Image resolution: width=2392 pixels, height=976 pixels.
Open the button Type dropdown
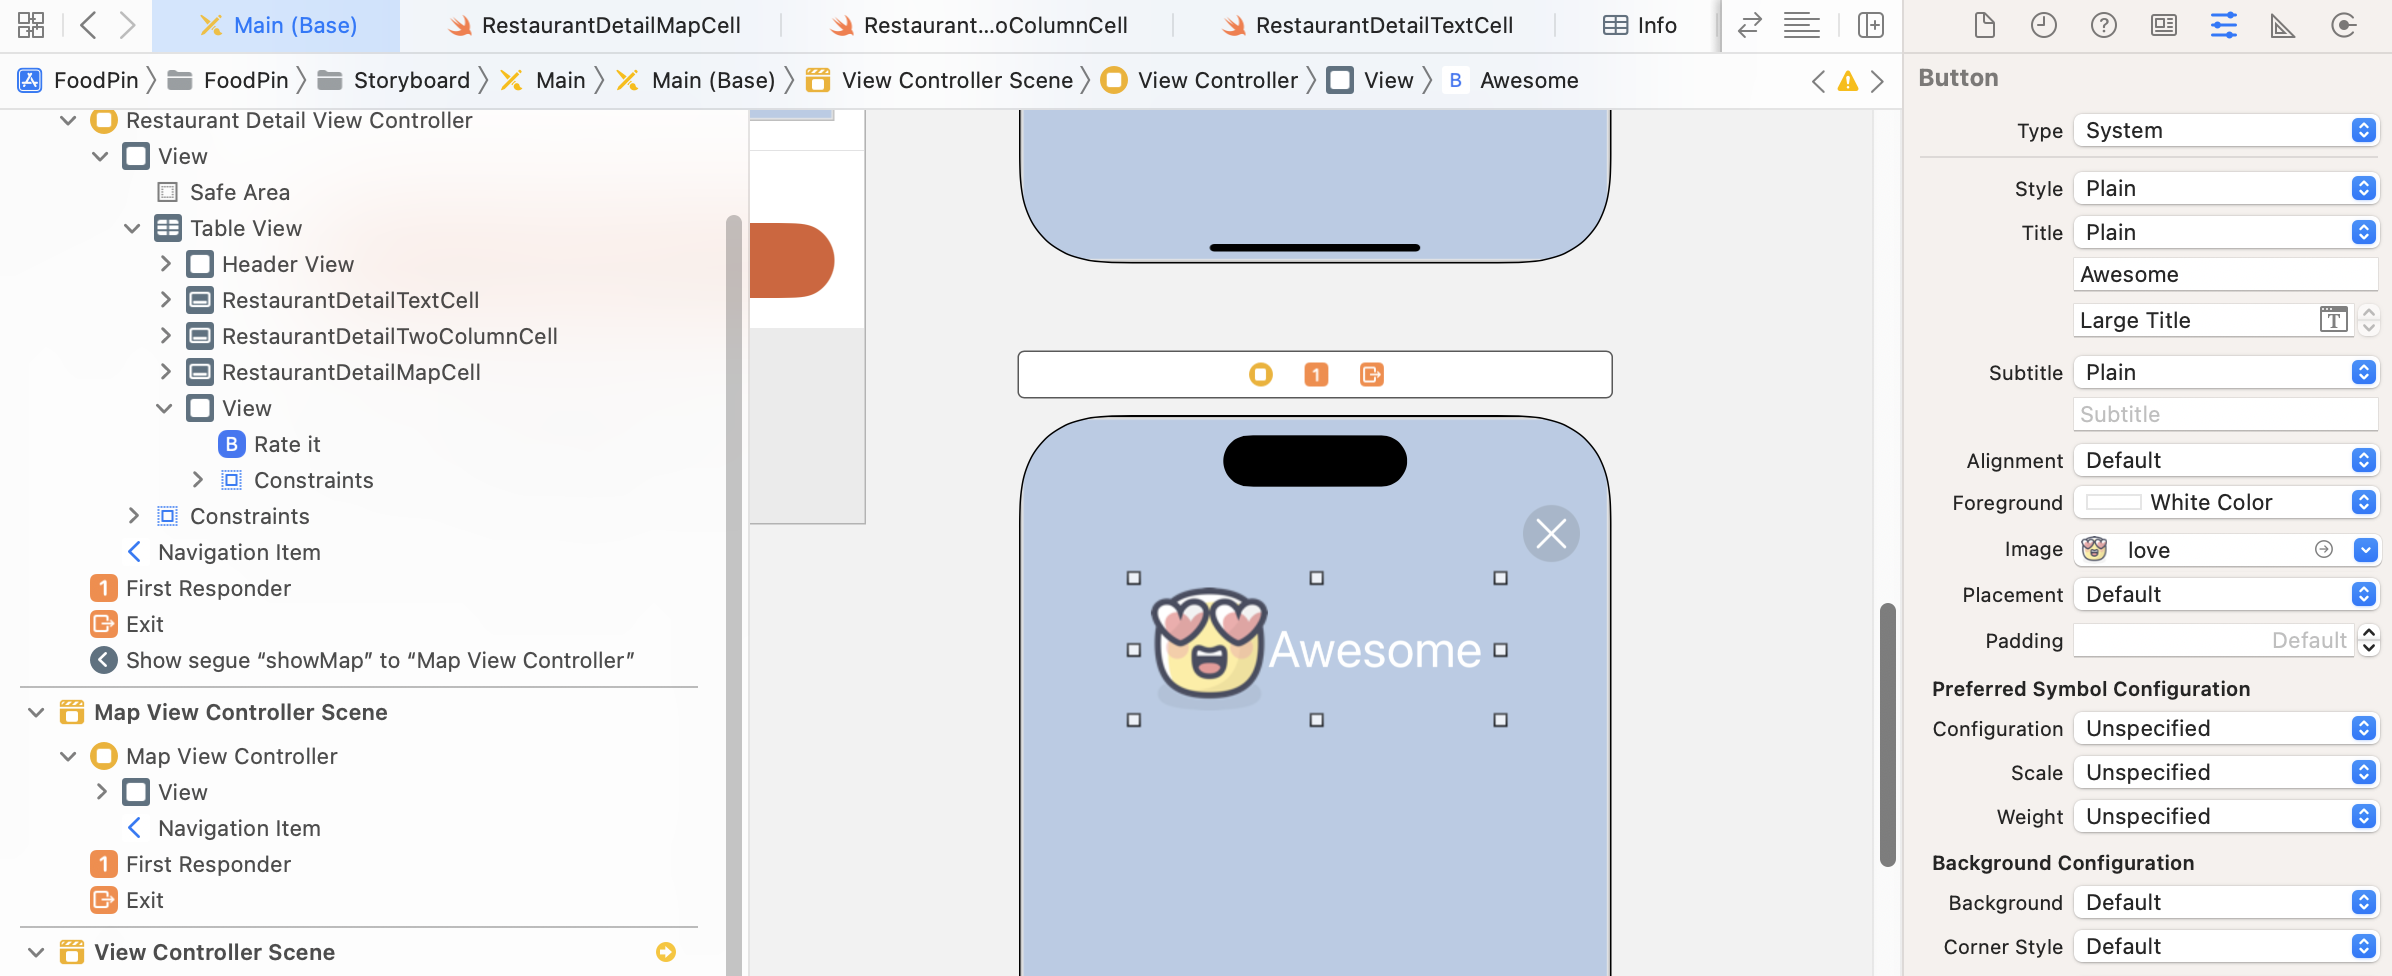(x=2225, y=131)
